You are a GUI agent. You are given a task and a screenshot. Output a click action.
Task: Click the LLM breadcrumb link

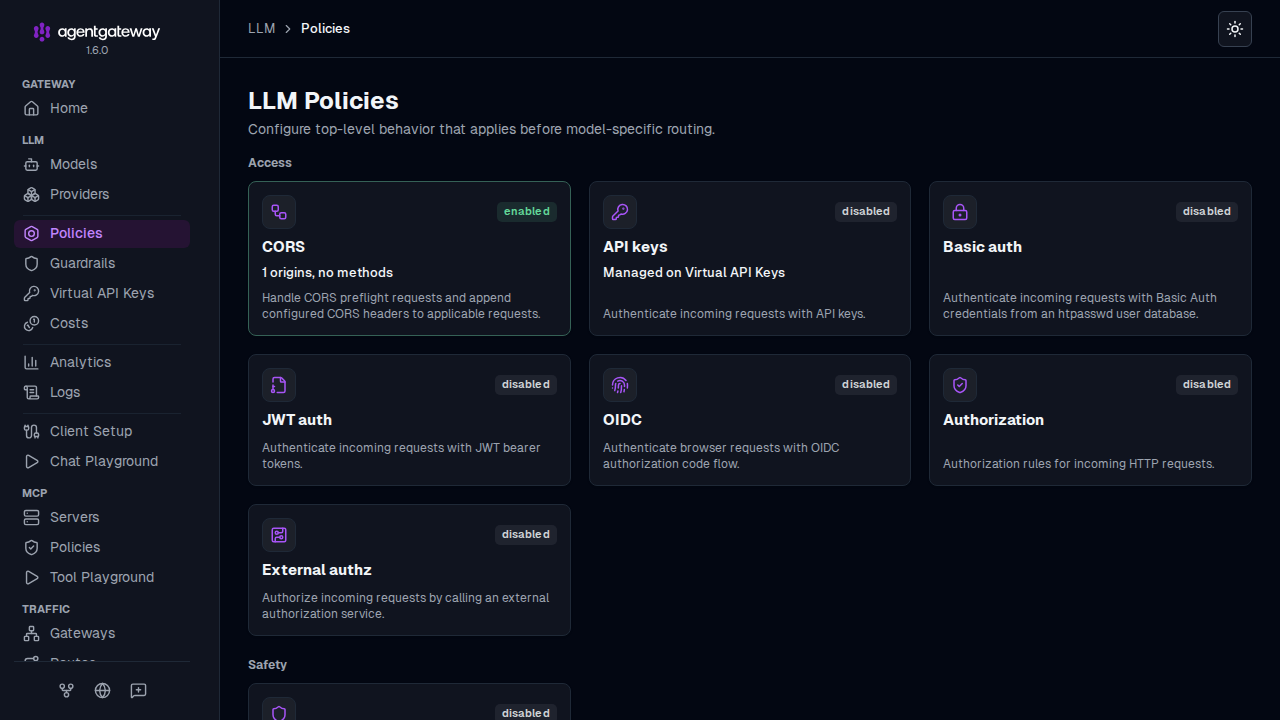click(261, 28)
